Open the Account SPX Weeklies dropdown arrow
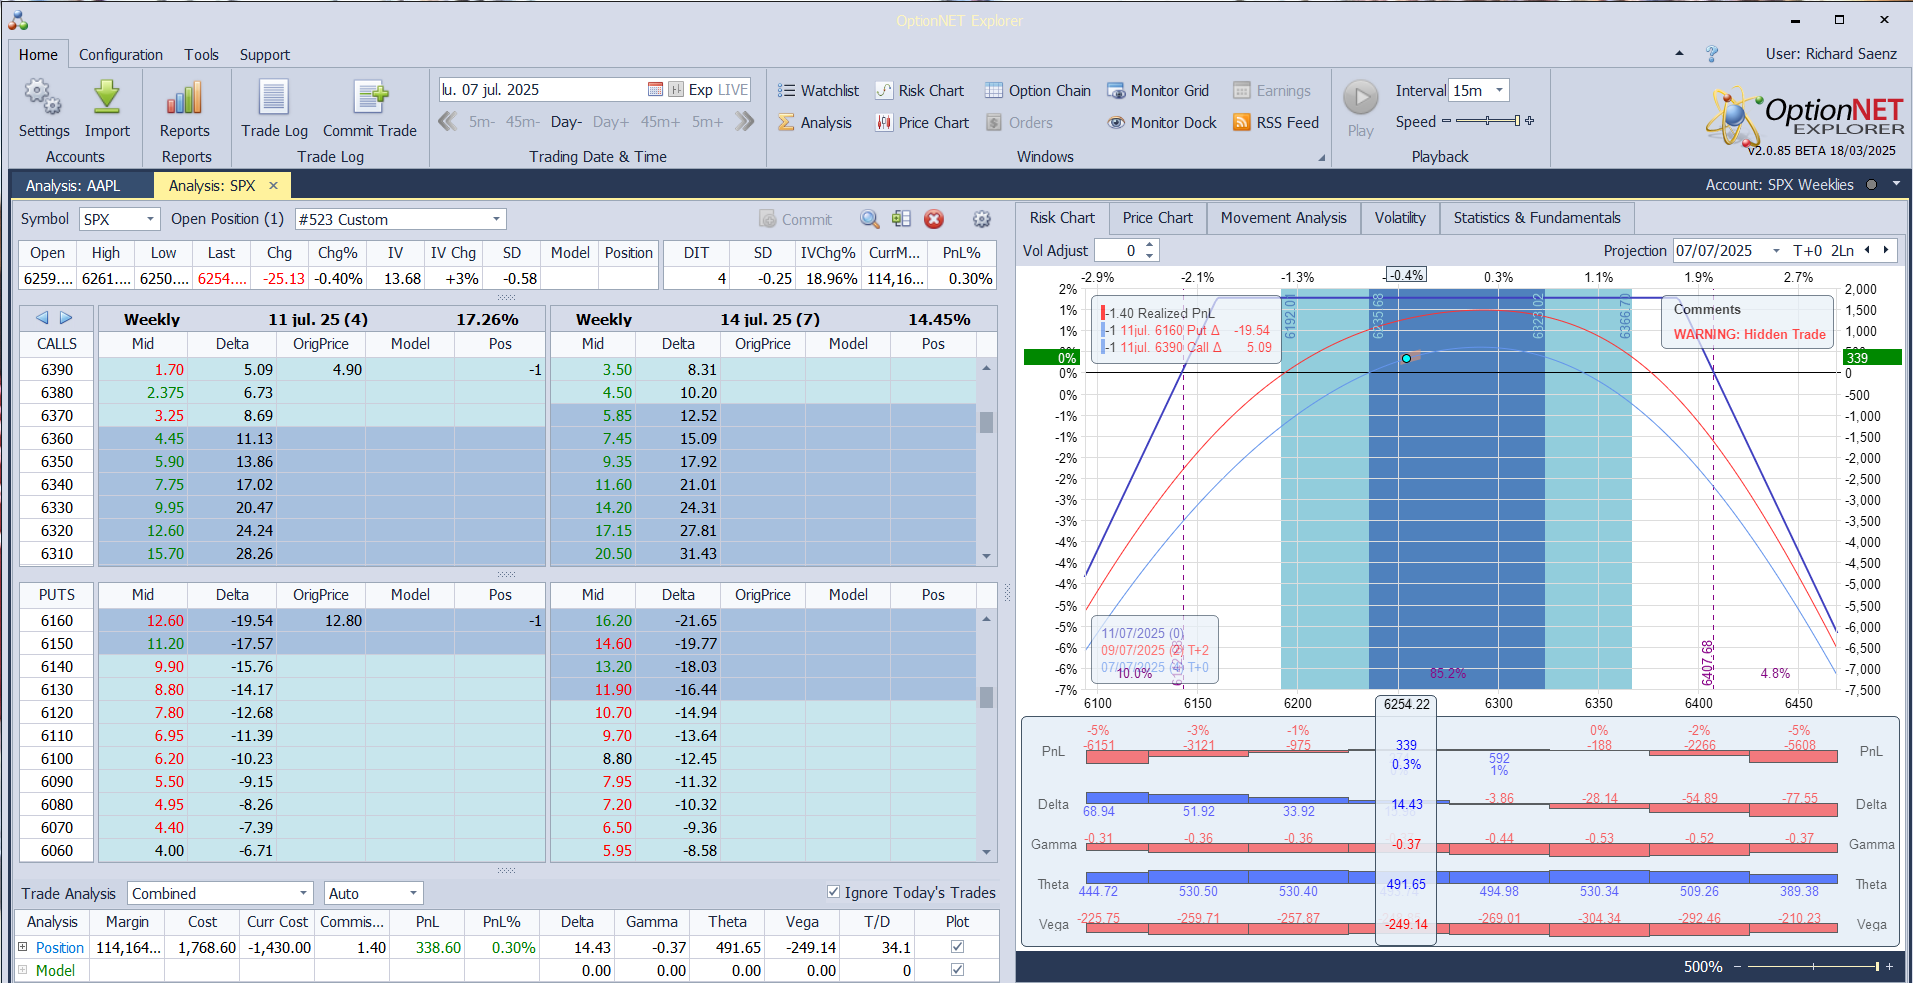Image resolution: width=1913 pixels, height=983 pixels. click(1896, 184)
